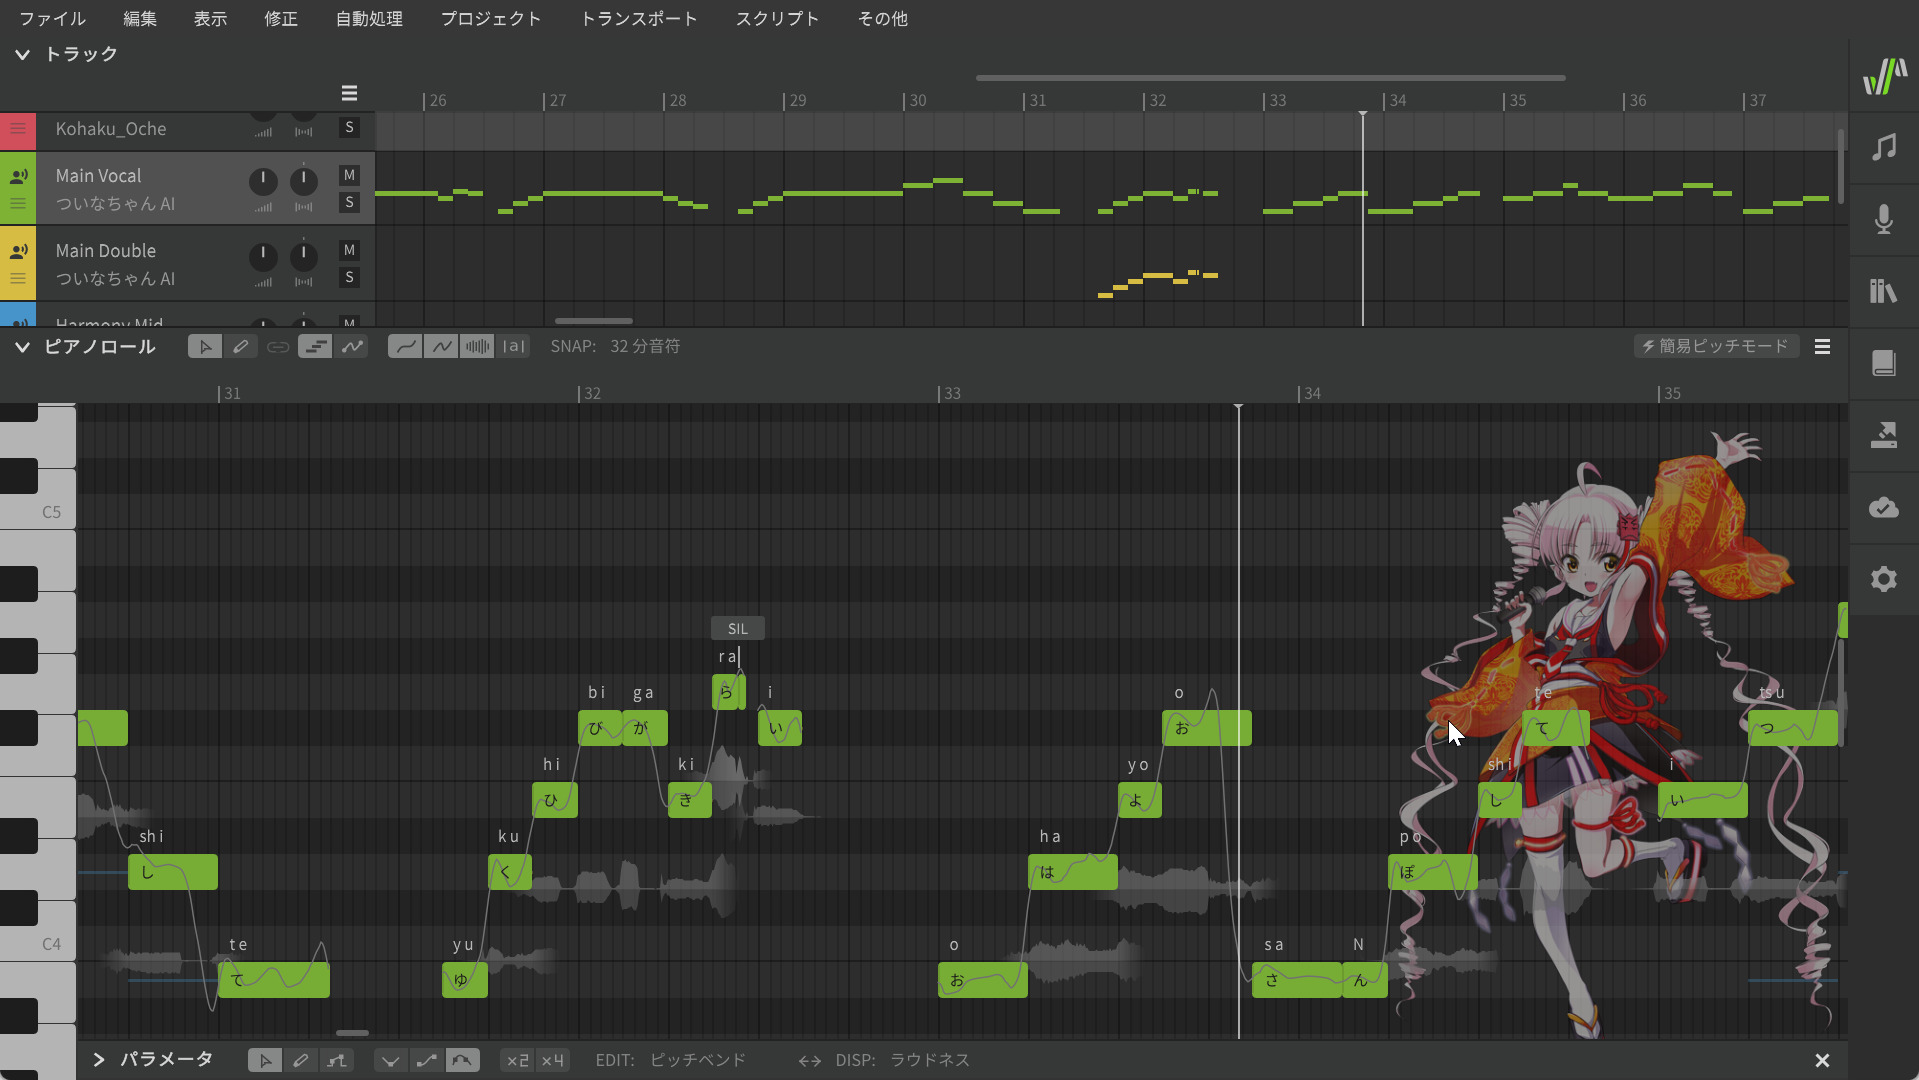The image size is (1919, 1080).
Task: Swap edit and display parameters arrow
Action: click(x=809, y=1061)
